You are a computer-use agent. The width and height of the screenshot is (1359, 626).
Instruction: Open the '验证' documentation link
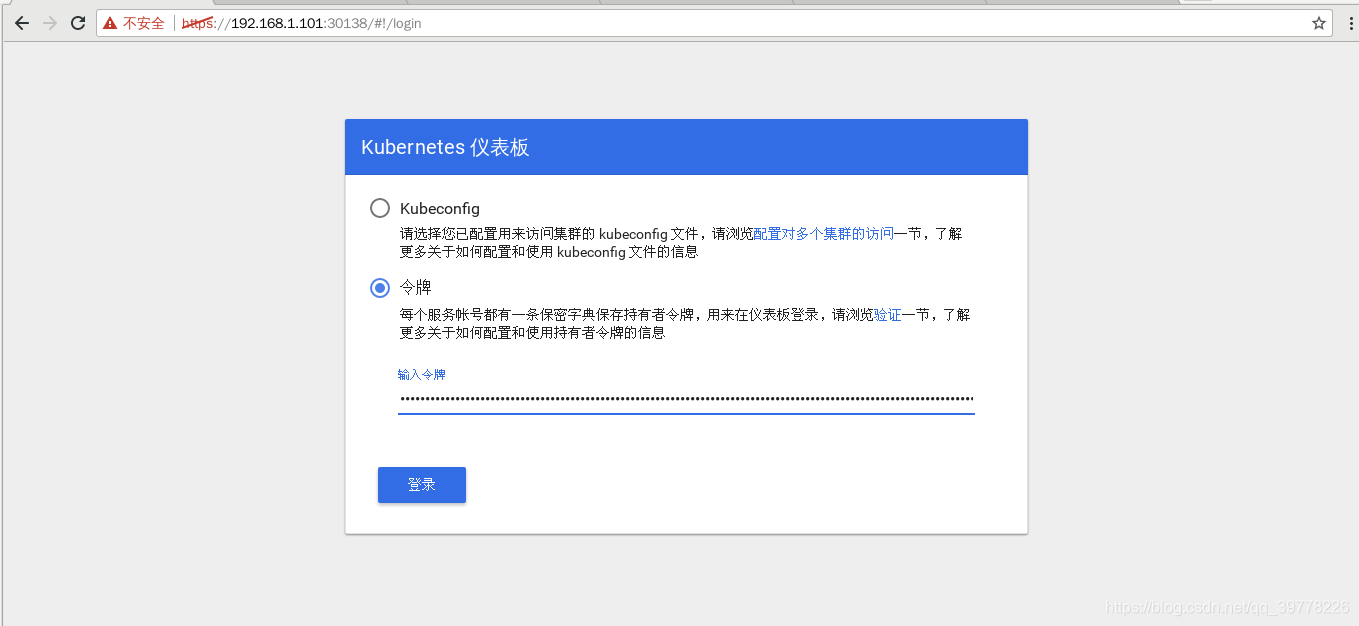pyautogui.click(x=886, y=314)
